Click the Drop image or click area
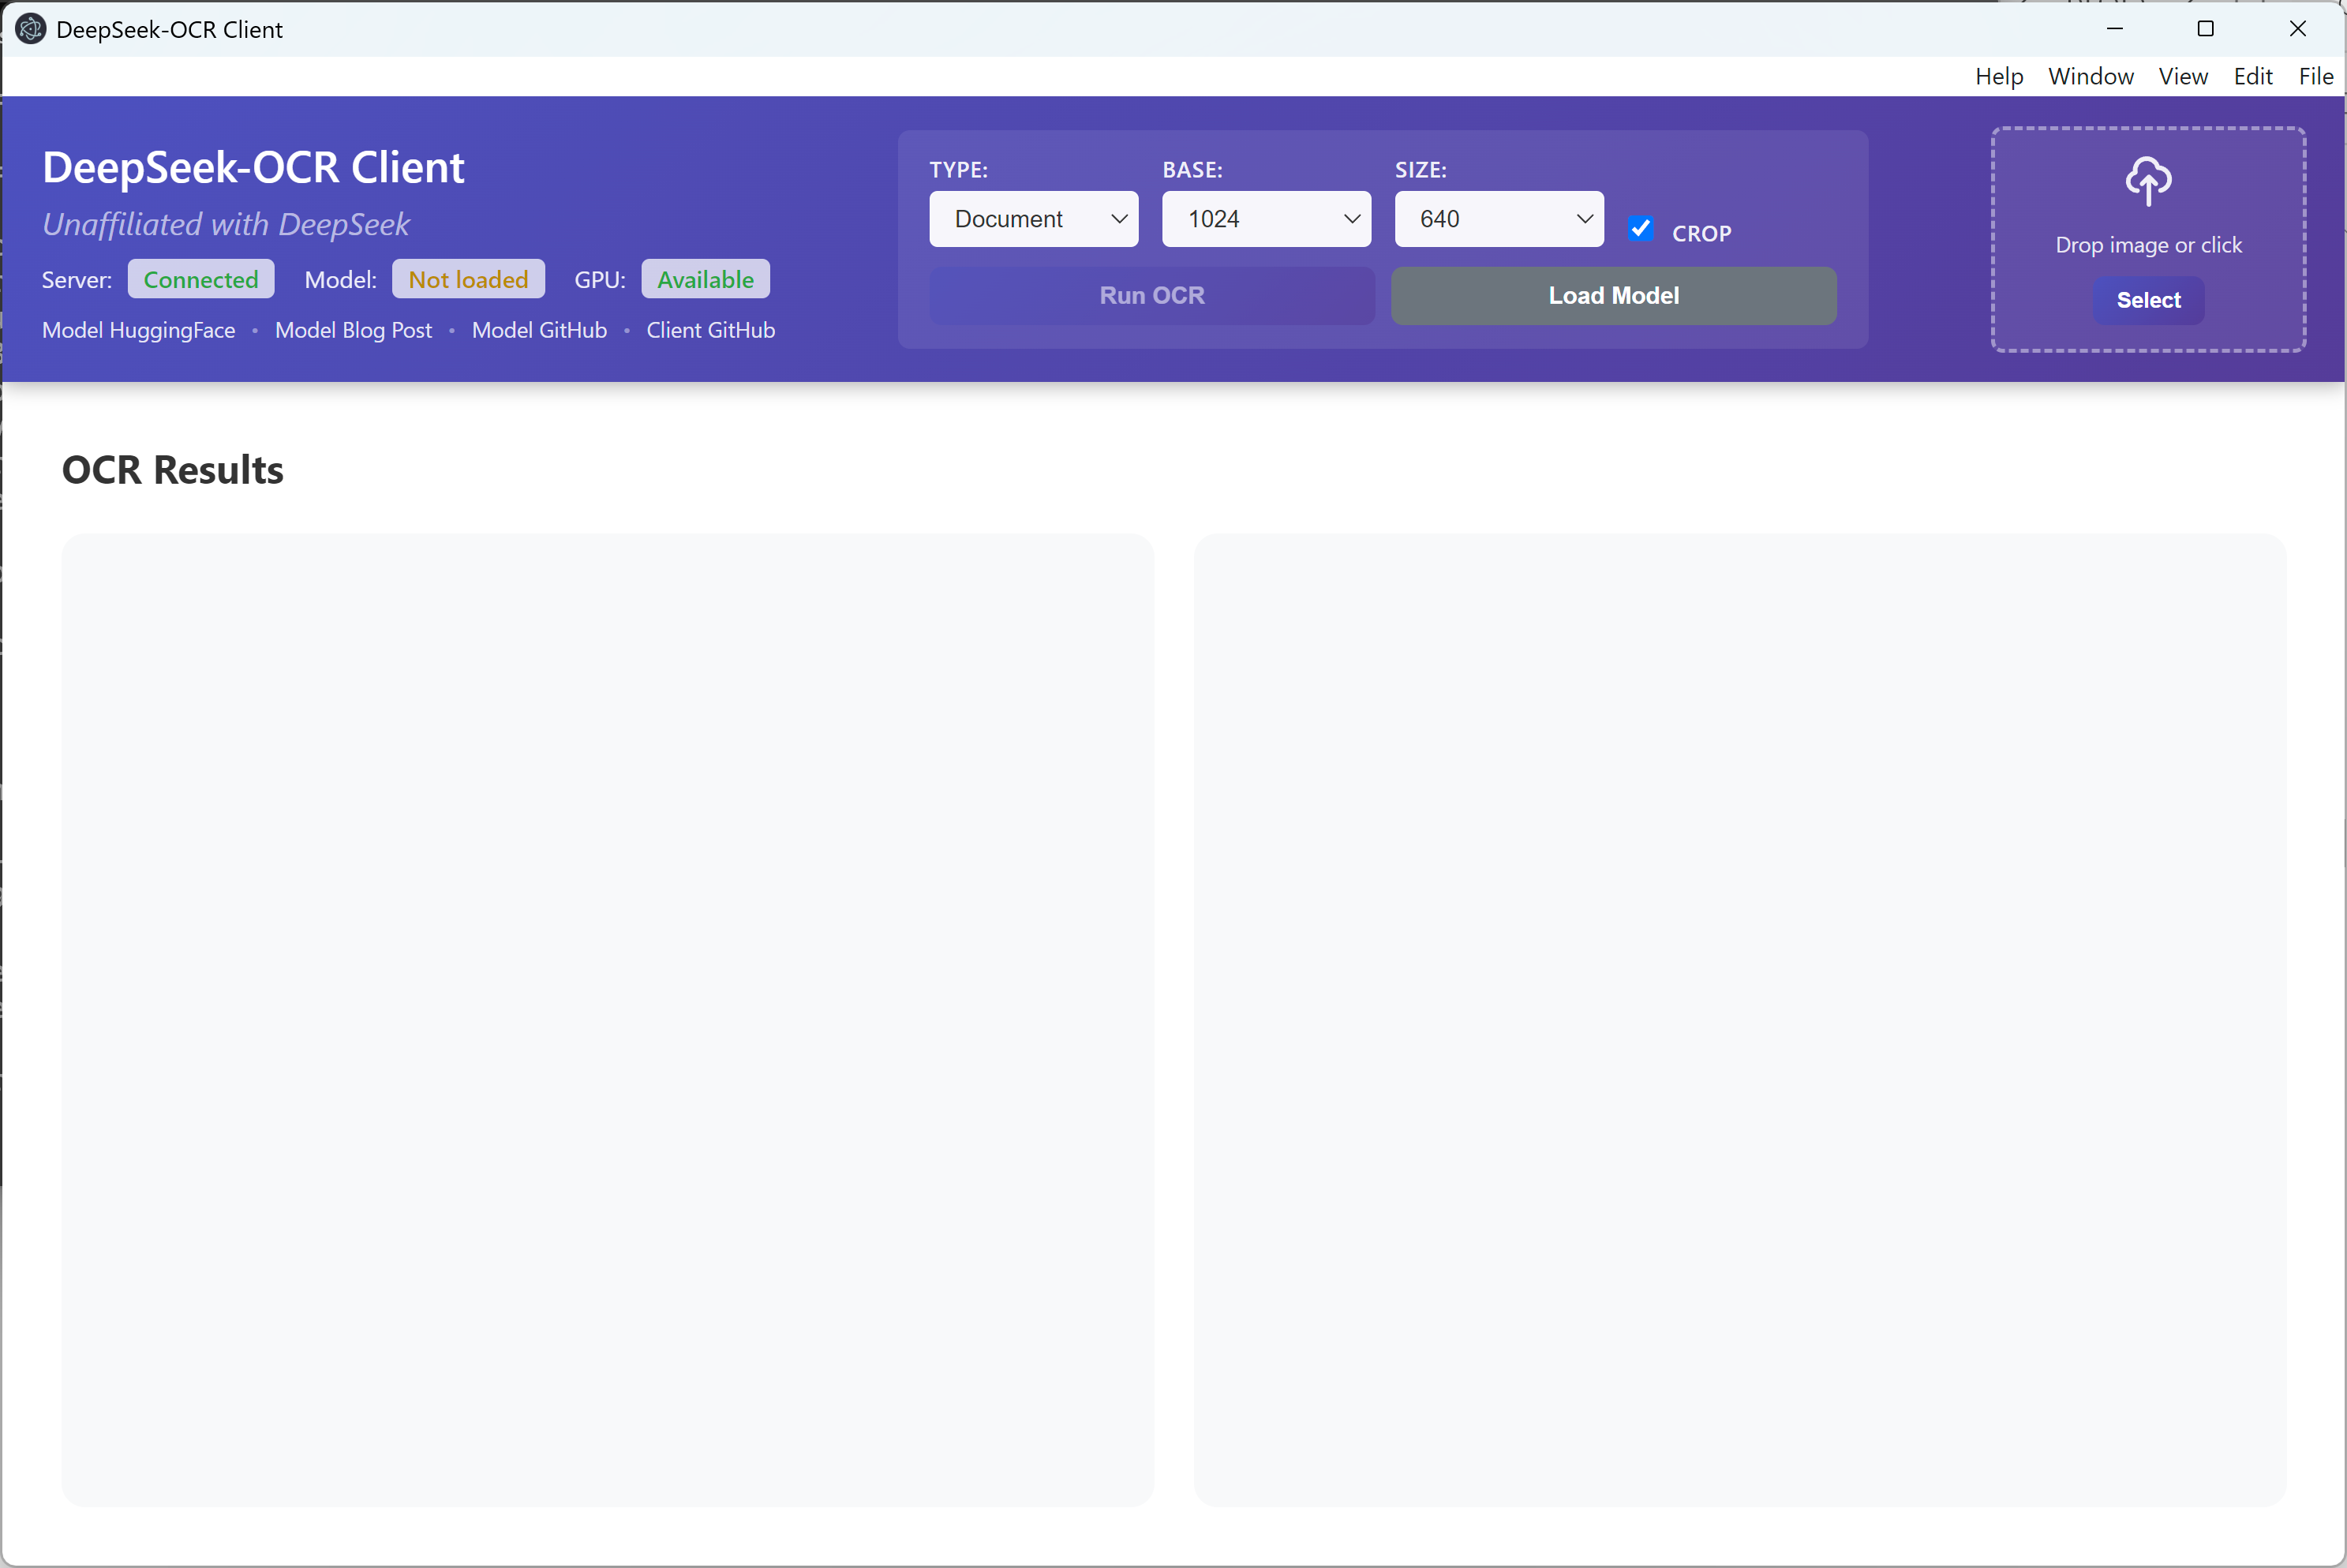 (x=2148, y=245)
